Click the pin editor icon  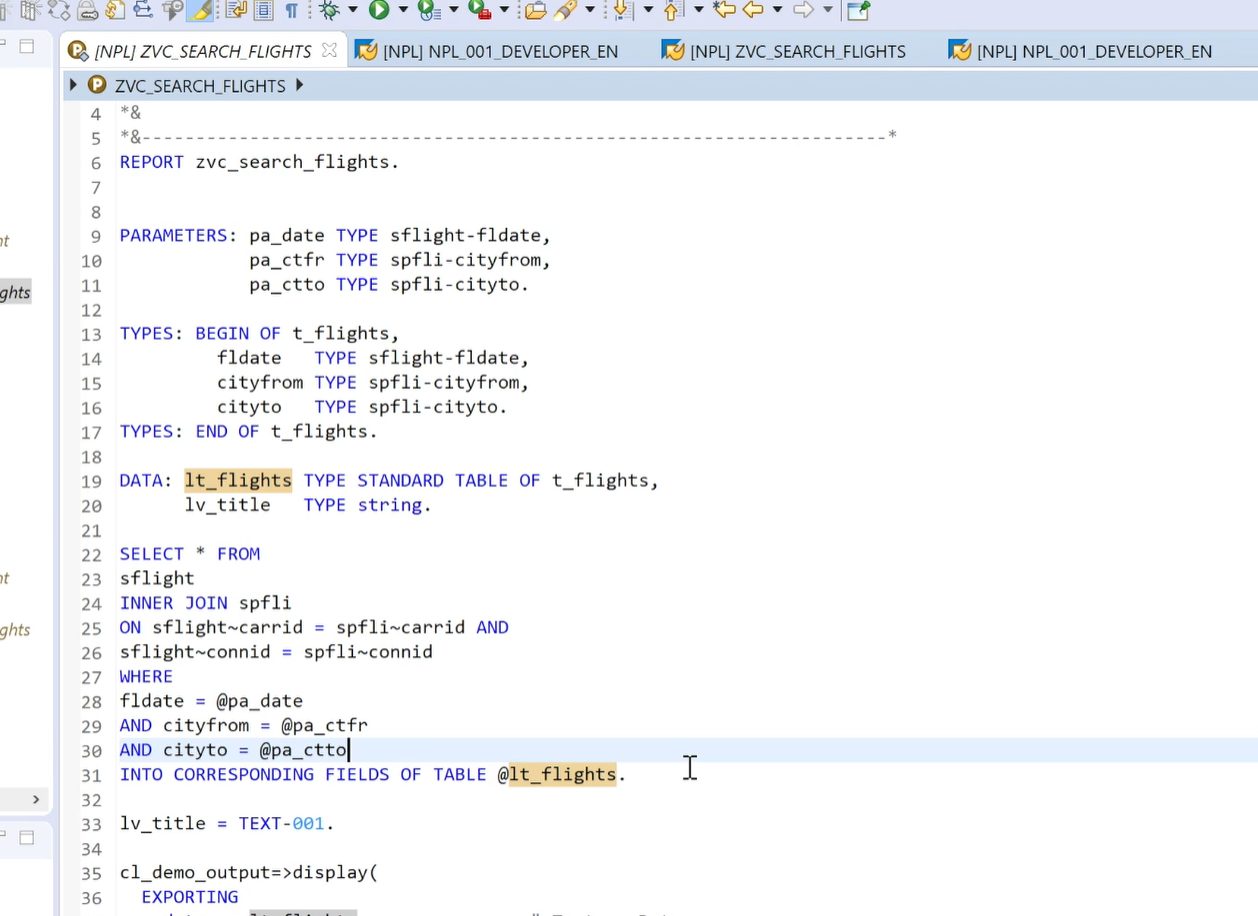coord(858,10)
